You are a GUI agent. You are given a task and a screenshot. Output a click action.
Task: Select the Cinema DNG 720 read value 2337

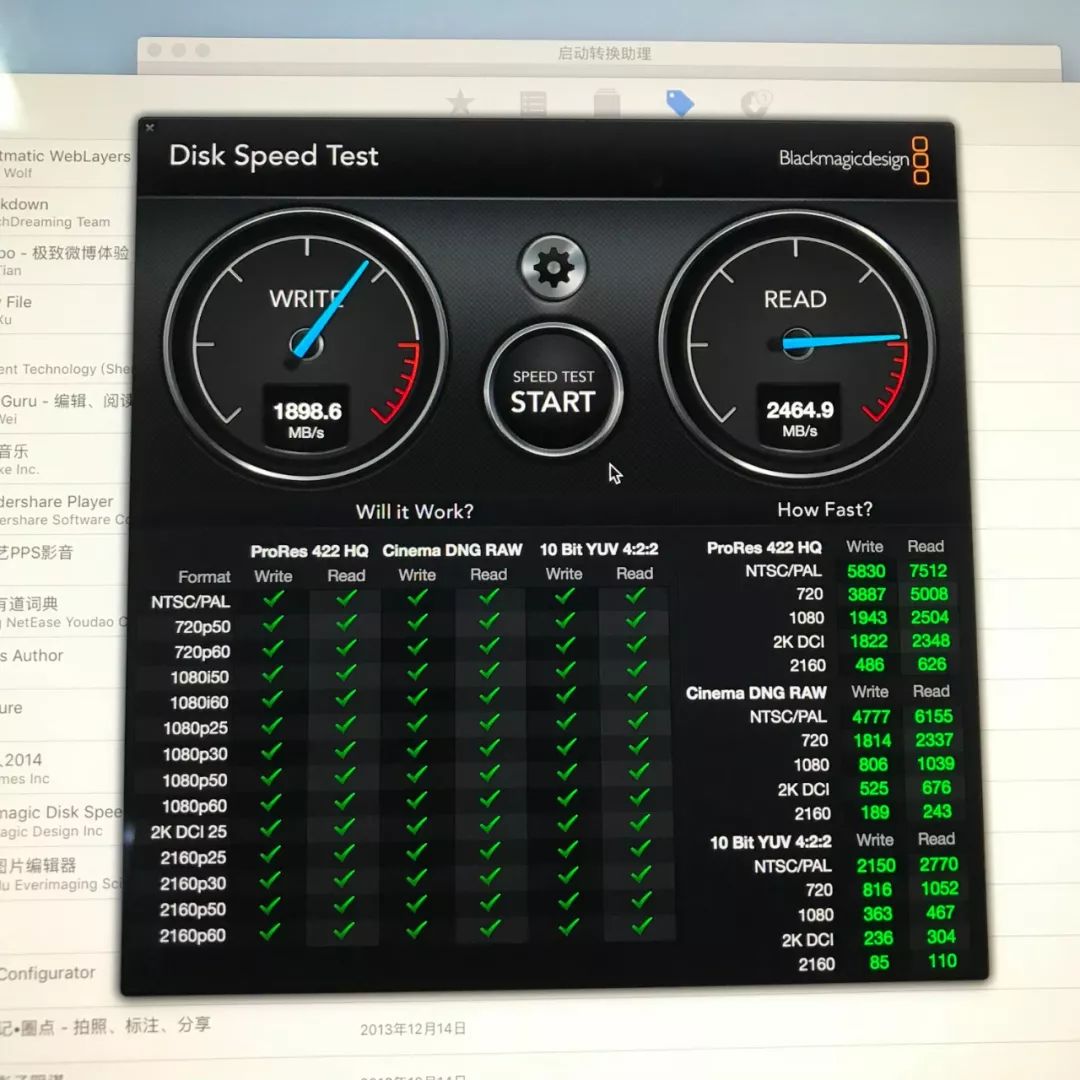pyautogui.click(x=934, y=740)
